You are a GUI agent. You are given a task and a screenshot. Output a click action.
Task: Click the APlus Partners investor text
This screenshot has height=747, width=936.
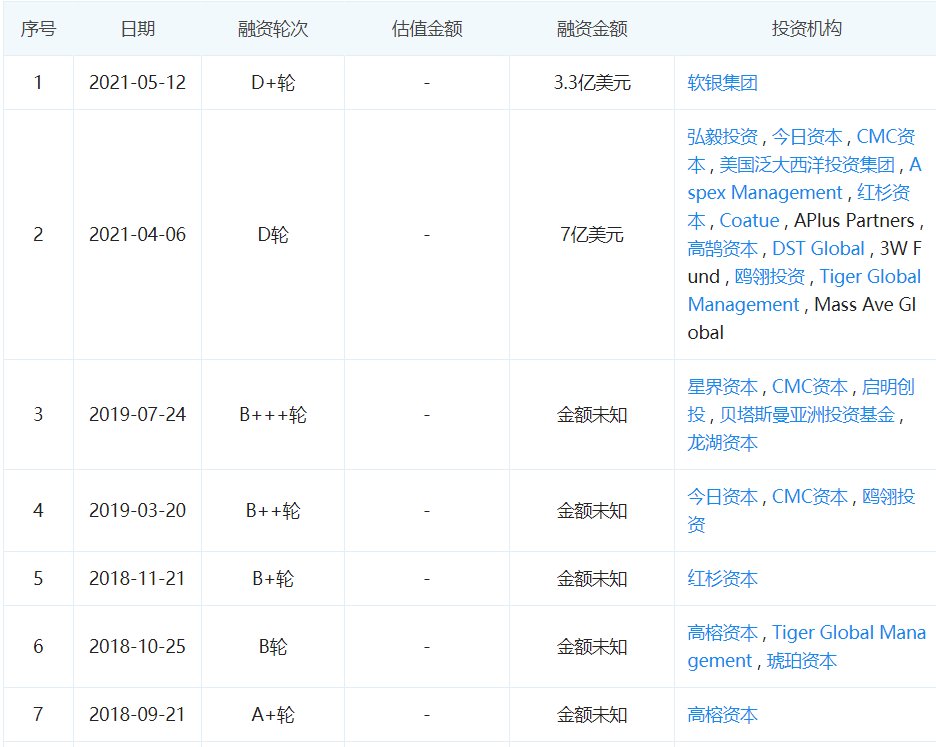point(854,221)
